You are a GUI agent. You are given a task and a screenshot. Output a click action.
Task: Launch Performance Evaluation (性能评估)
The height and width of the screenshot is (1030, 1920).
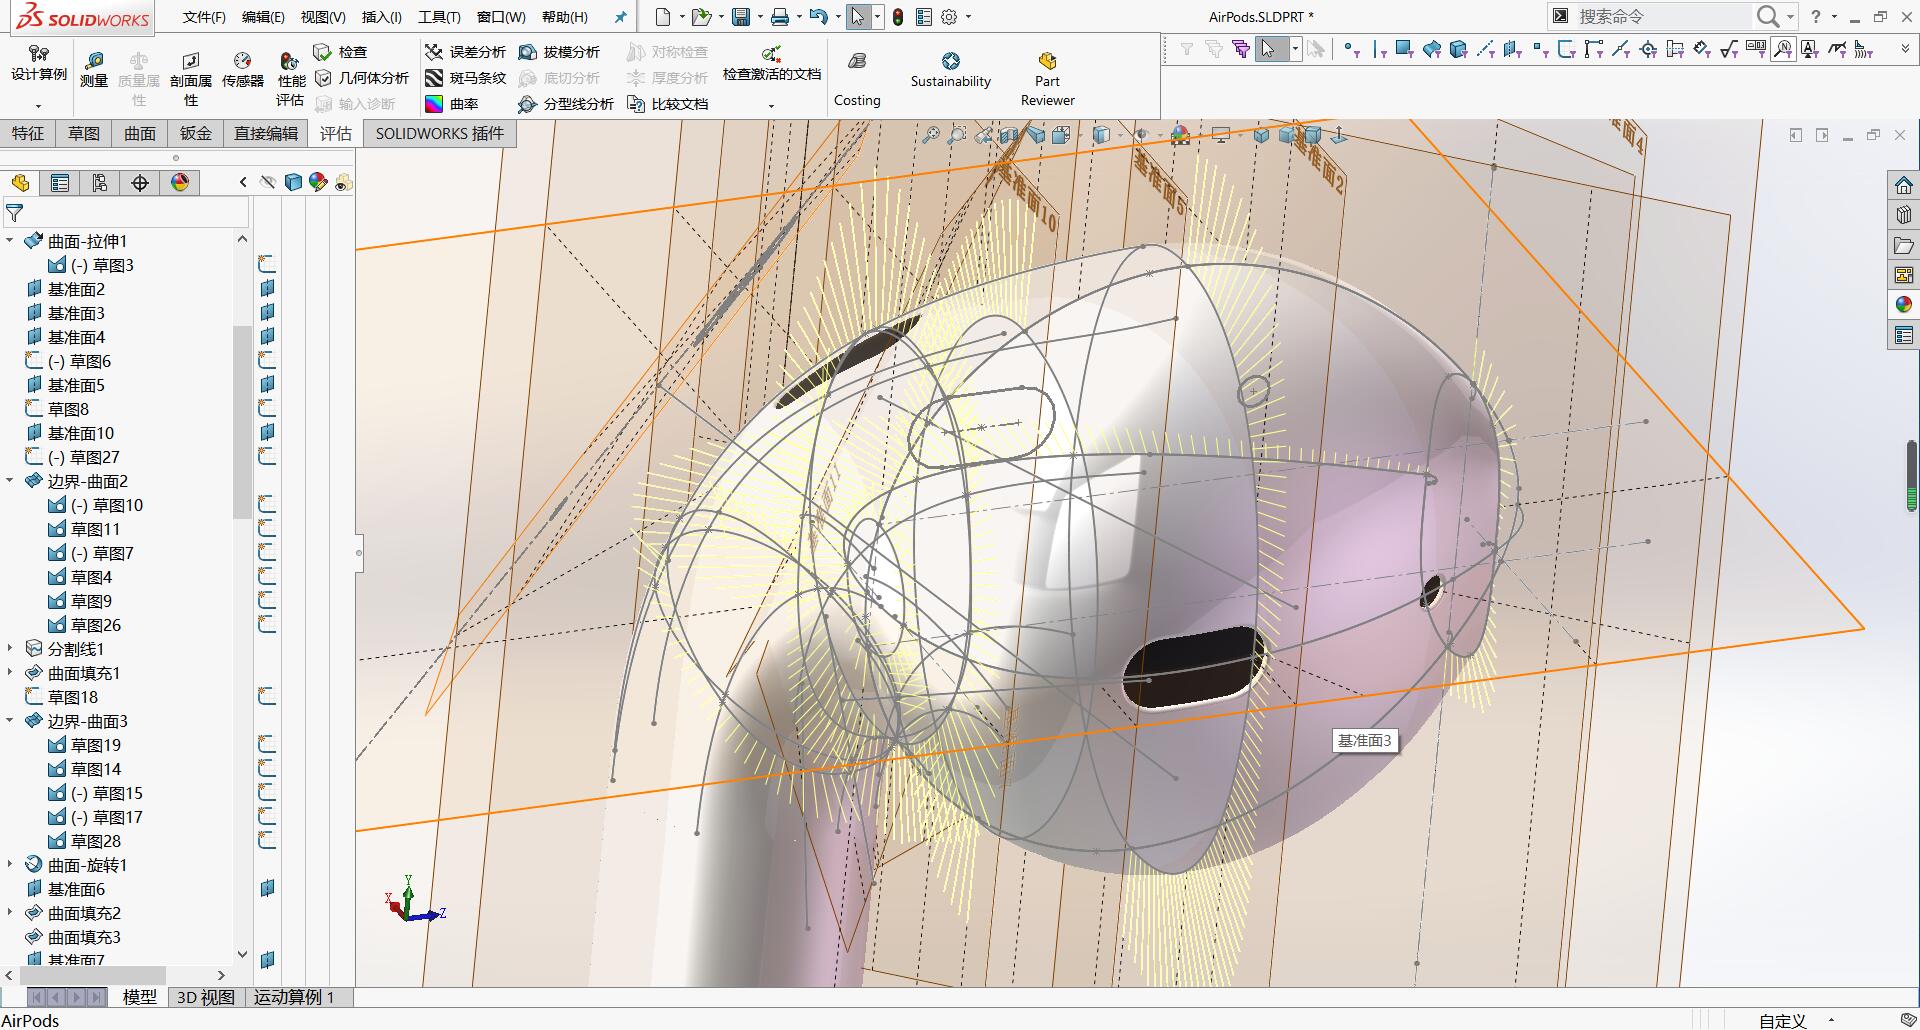[290, 79]
